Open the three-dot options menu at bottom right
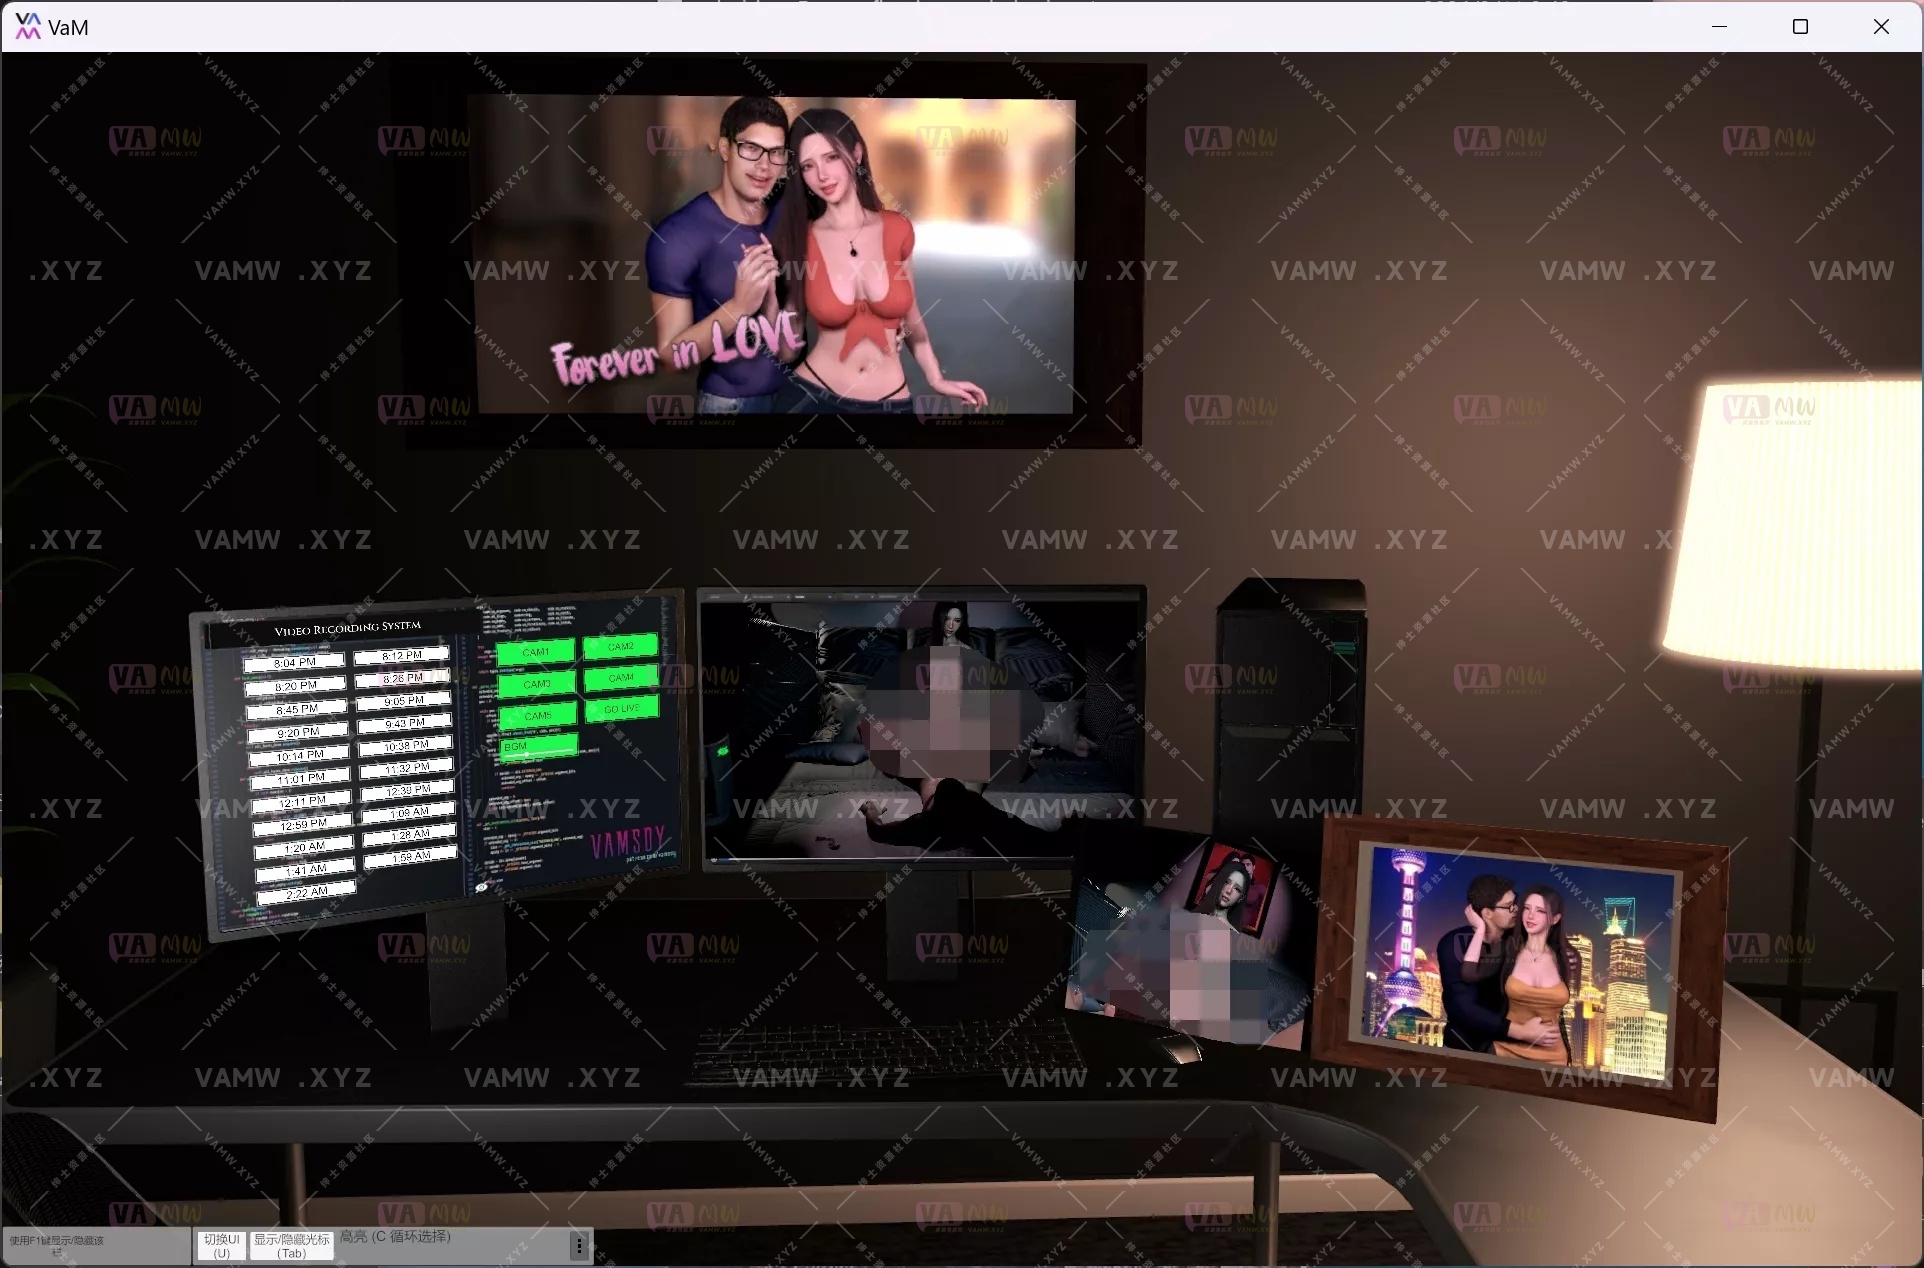 tap(580, 1245)
